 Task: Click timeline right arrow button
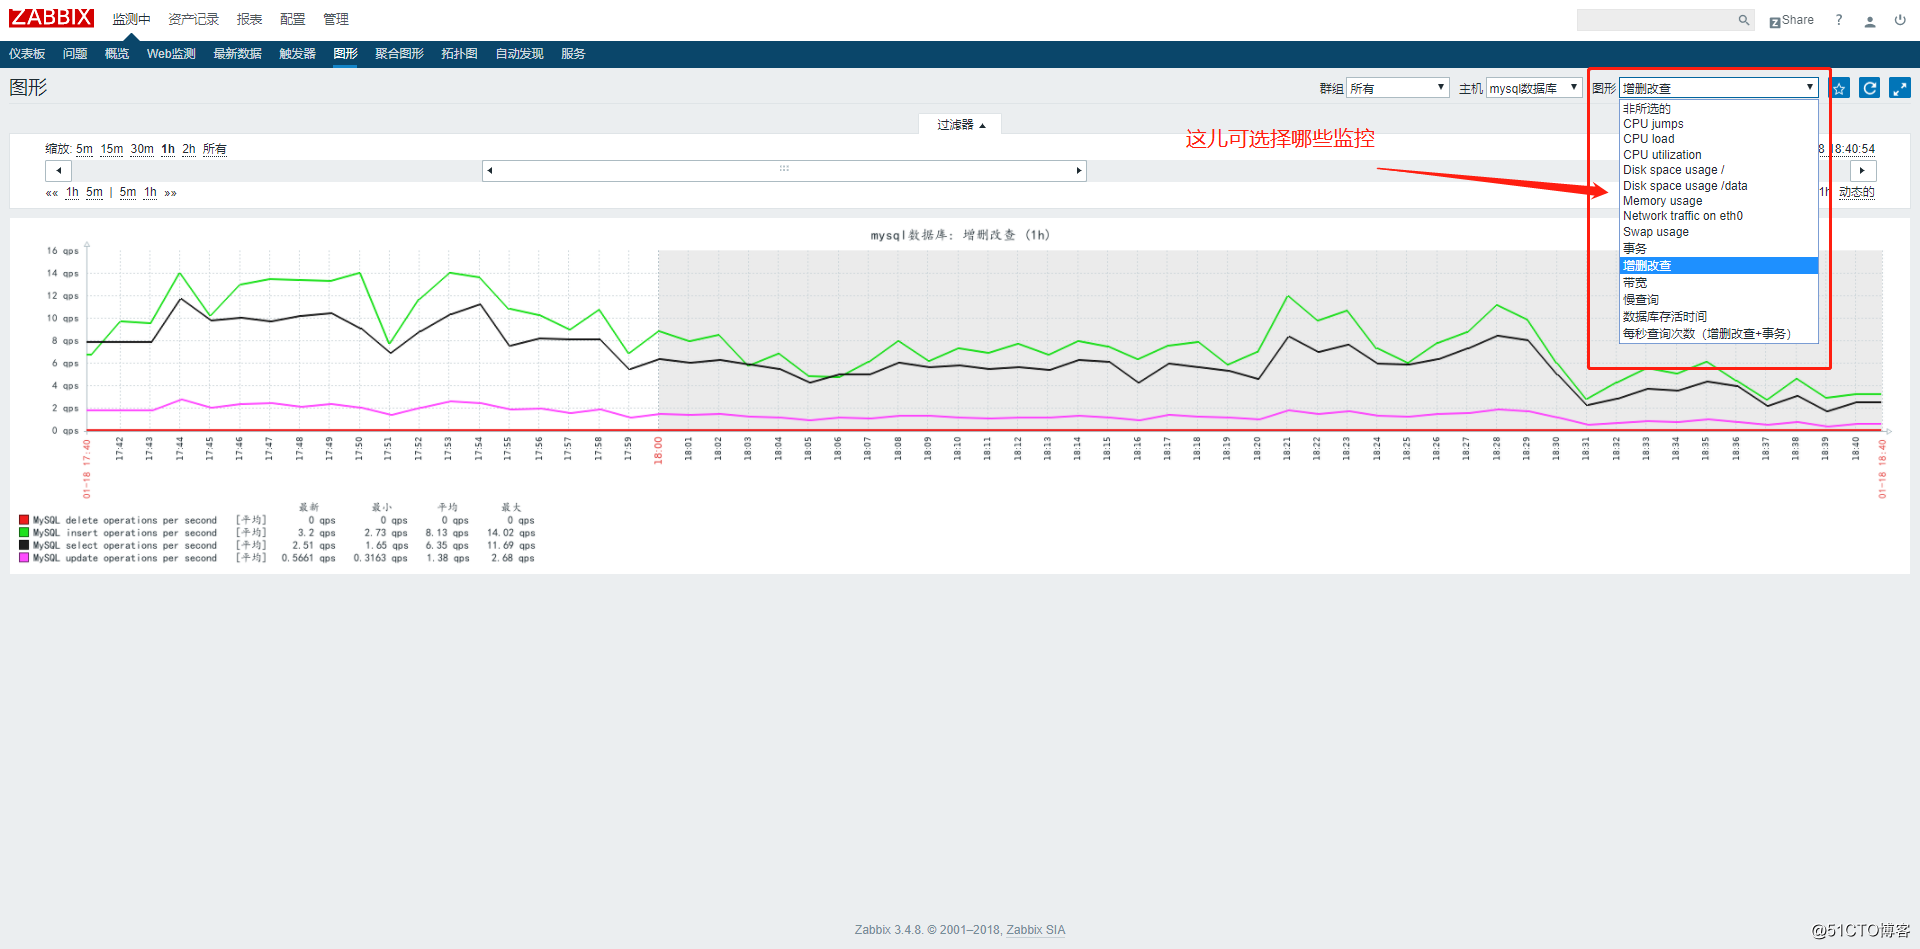pos(1862,170)
